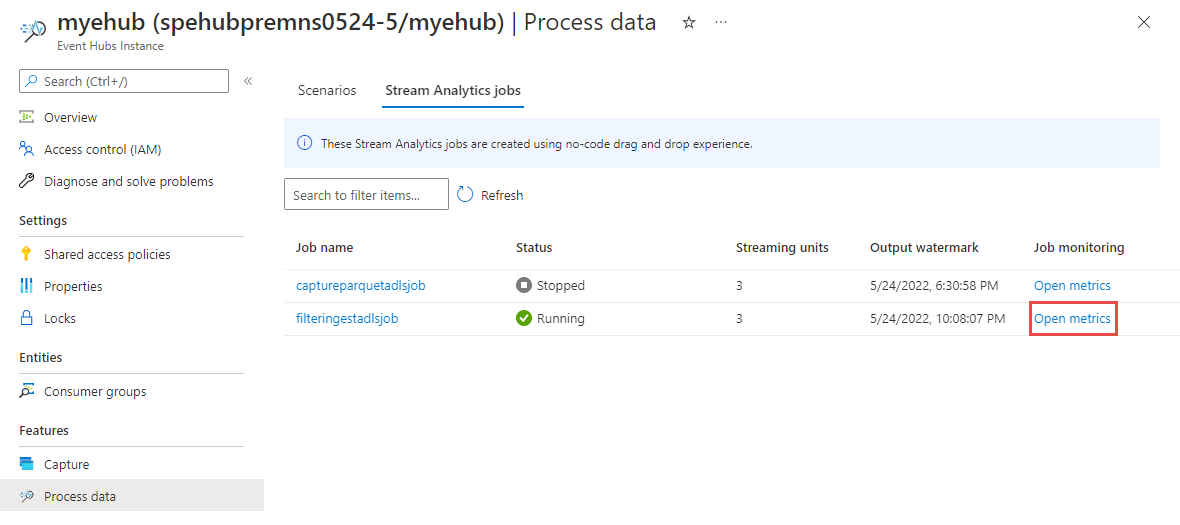Click the Search to filter items field
The height and width of the screenshot is (525, 1180).
366,195
